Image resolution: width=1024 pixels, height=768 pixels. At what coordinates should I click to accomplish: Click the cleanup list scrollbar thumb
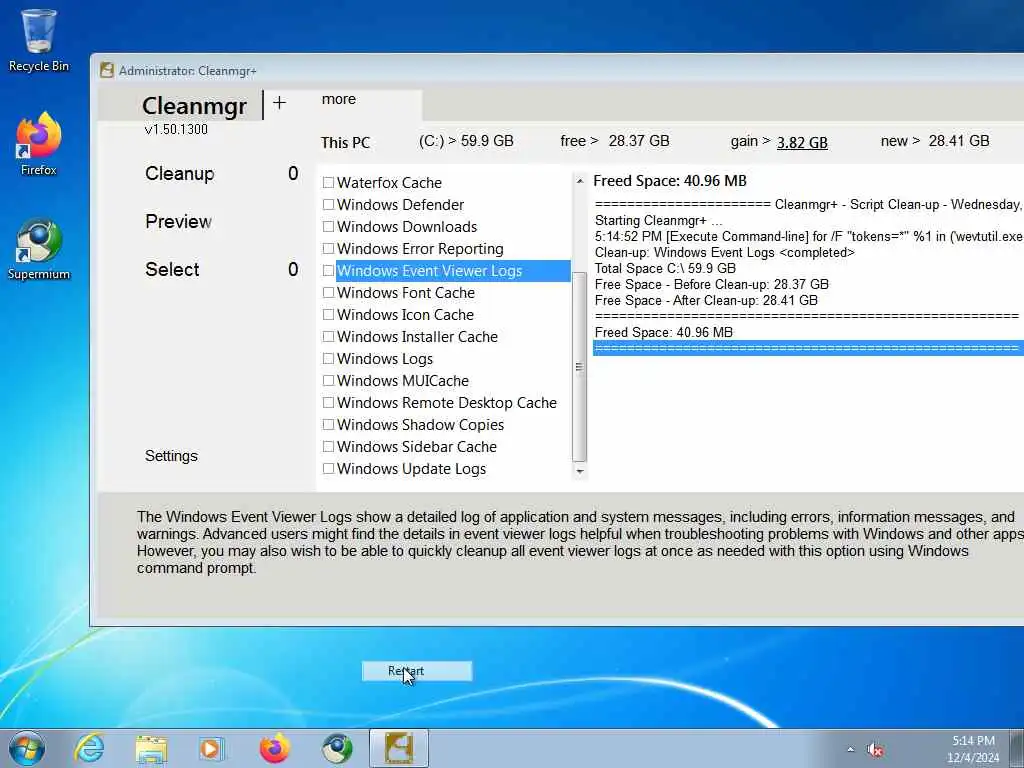tap(579, 366)
